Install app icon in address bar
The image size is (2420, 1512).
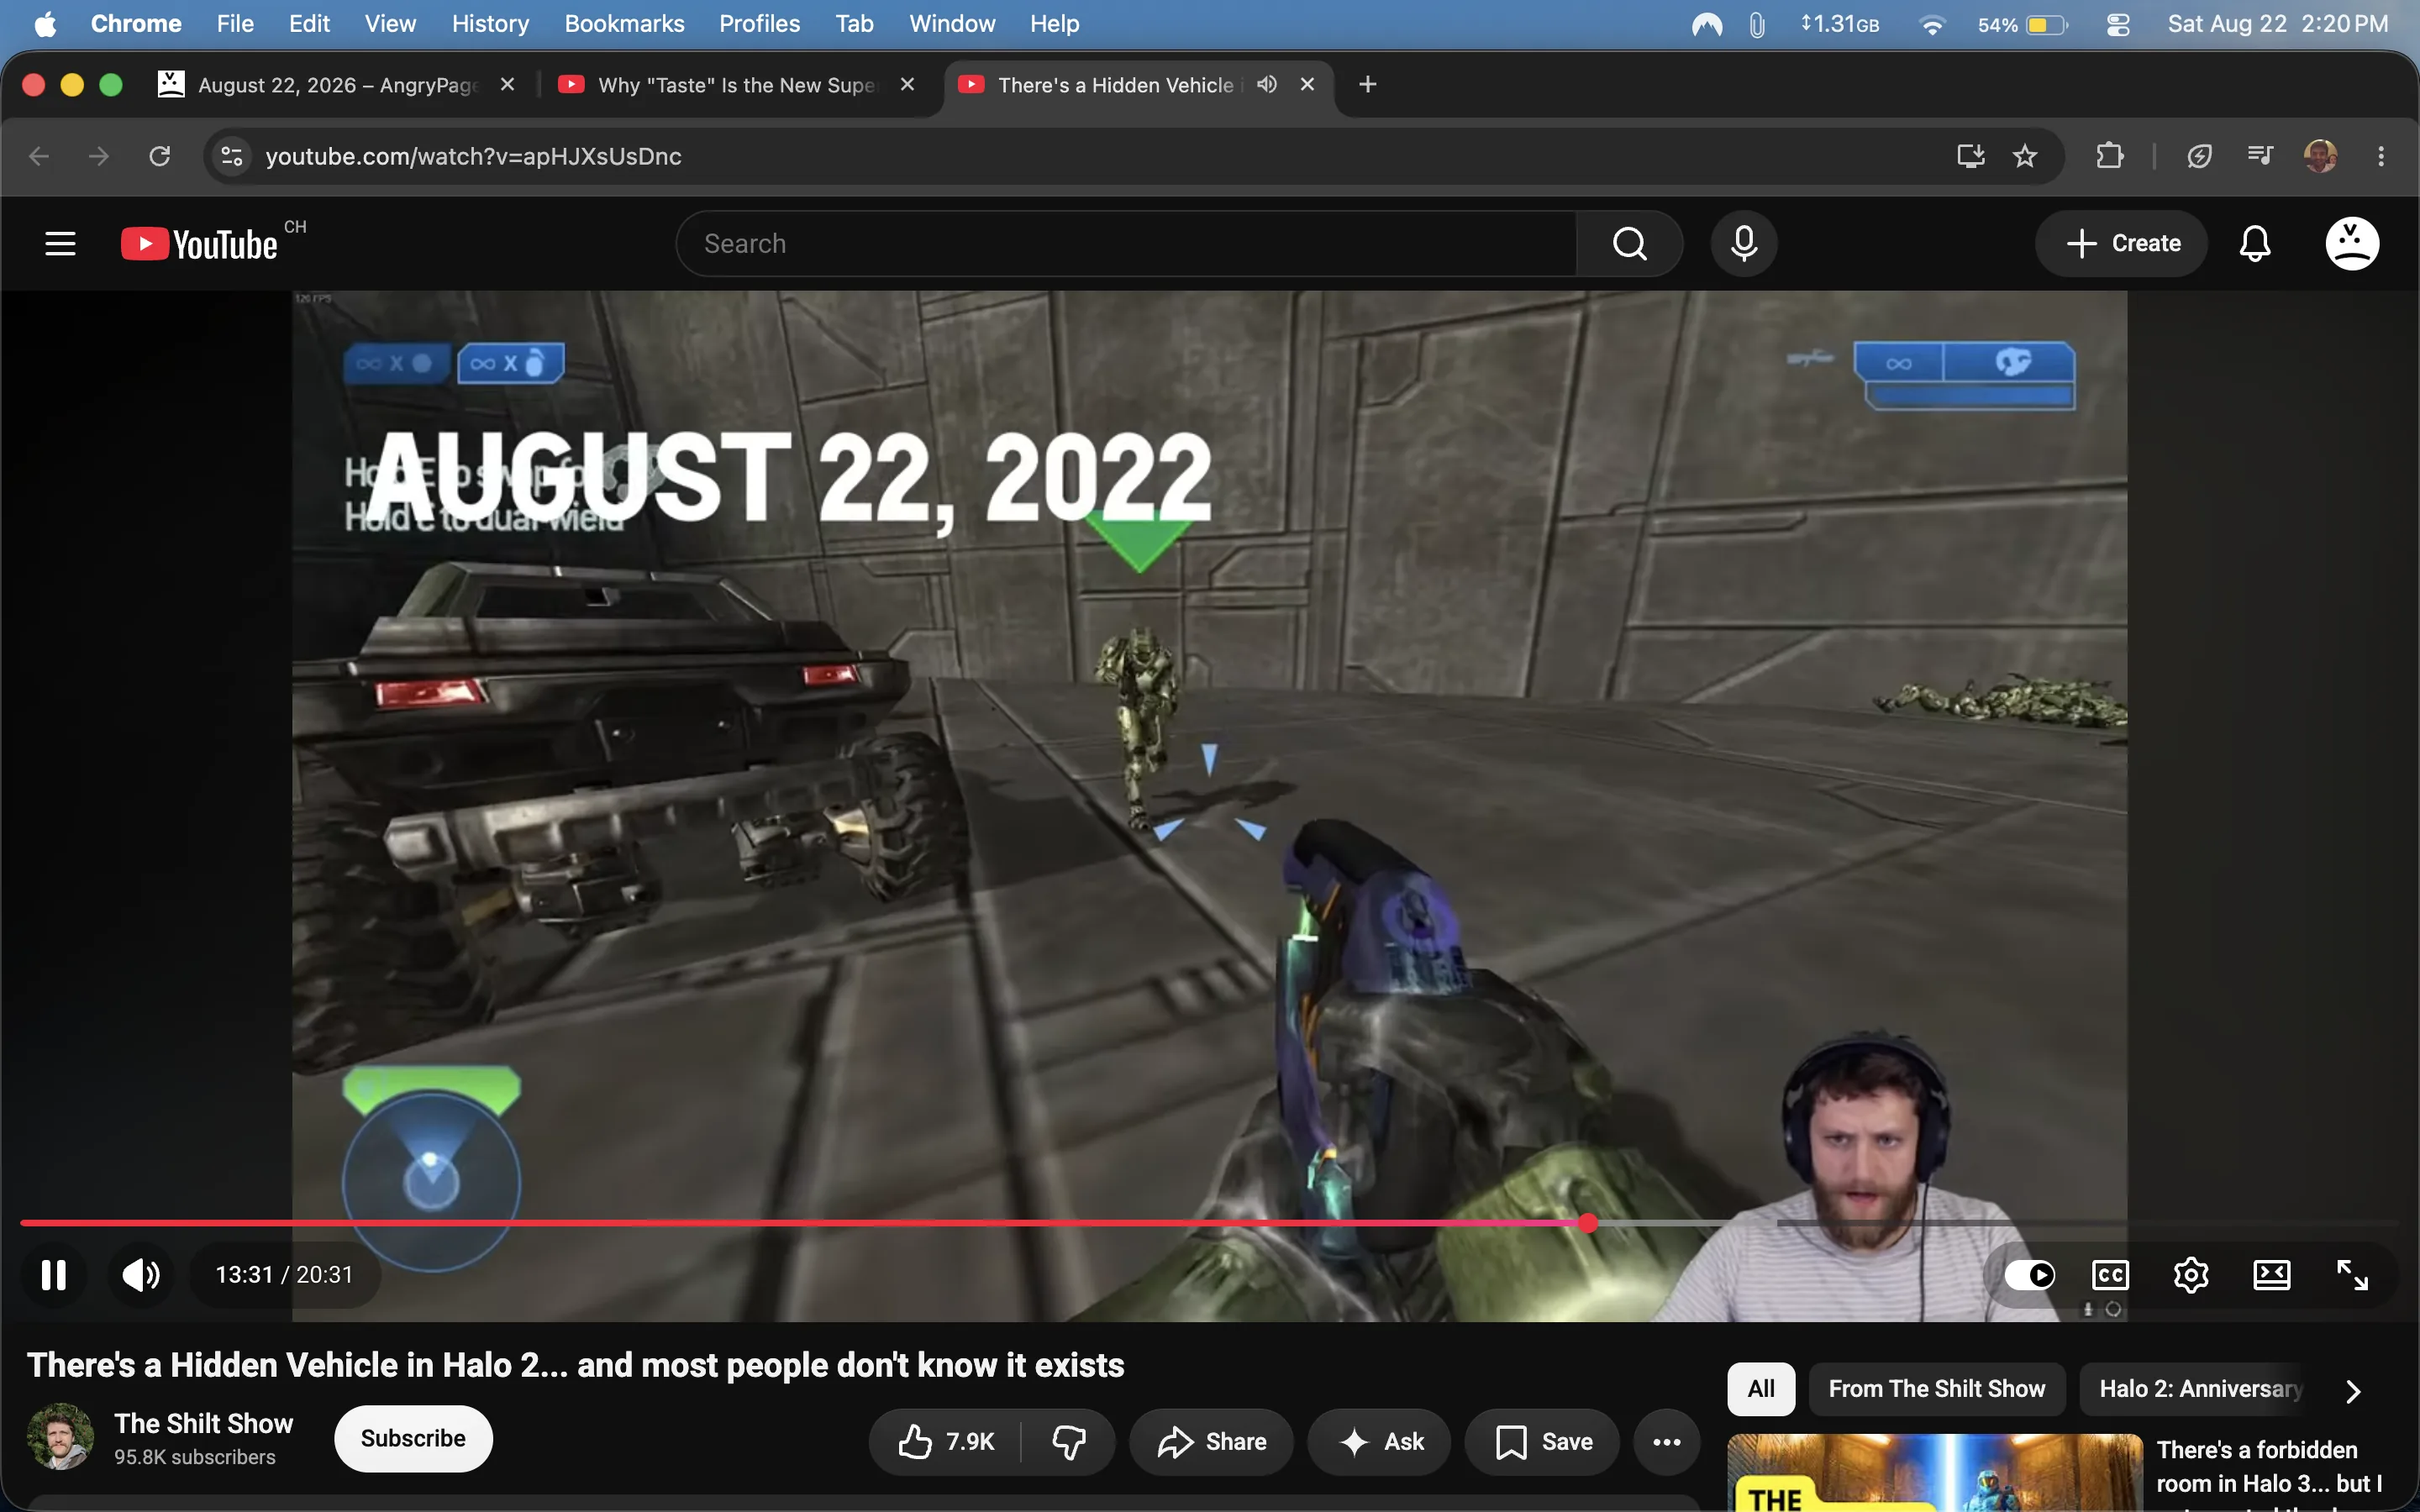pos(1970,156)
